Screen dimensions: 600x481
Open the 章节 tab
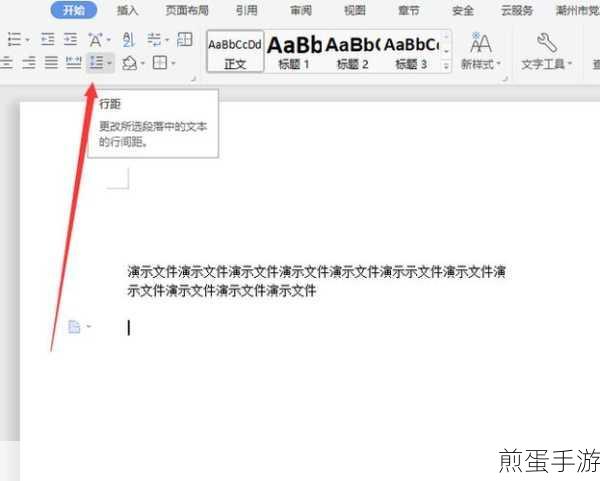point(409,10)
